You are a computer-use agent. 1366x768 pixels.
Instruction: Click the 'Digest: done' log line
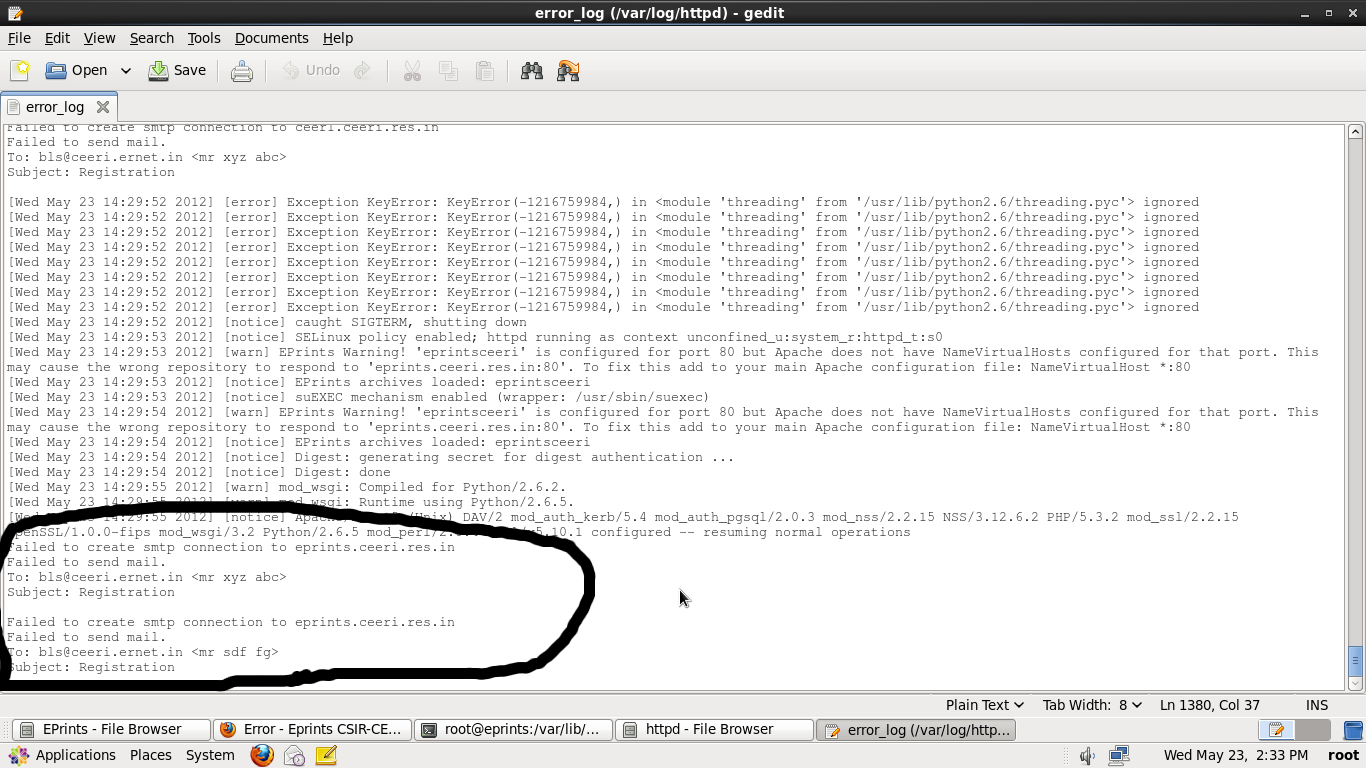tap(199, 472)
